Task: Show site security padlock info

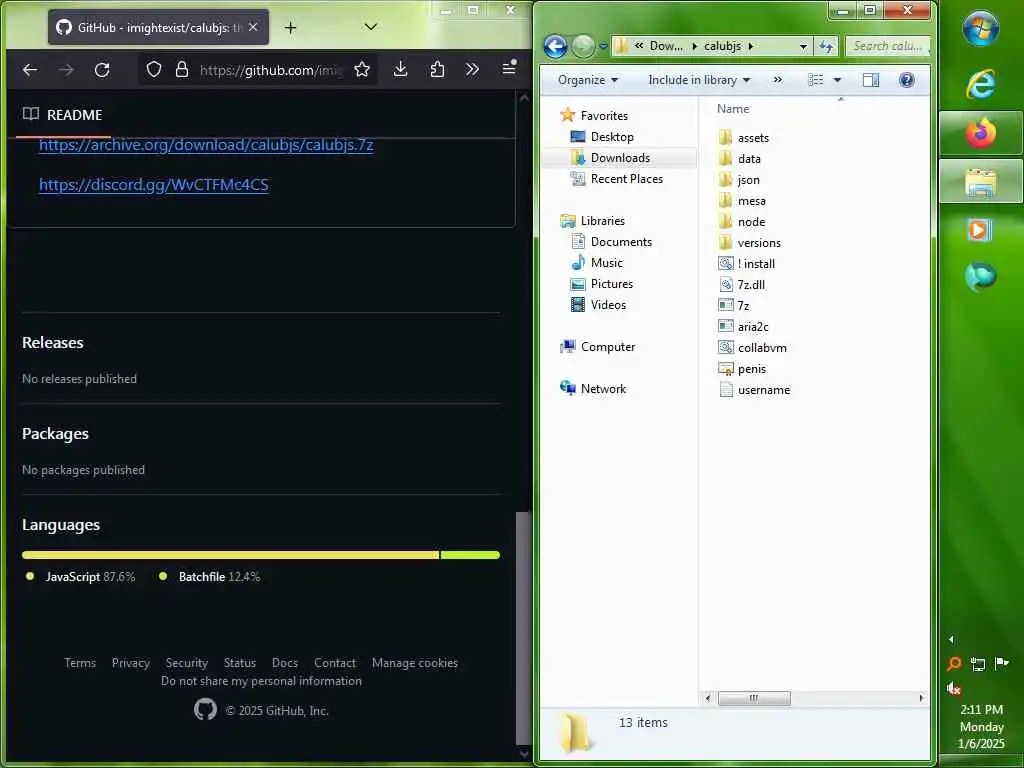Action: [x=182, y=70]
